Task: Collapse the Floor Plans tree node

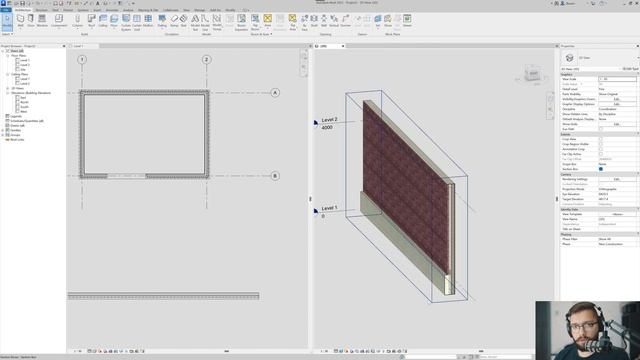Action: tap(8, 56)
